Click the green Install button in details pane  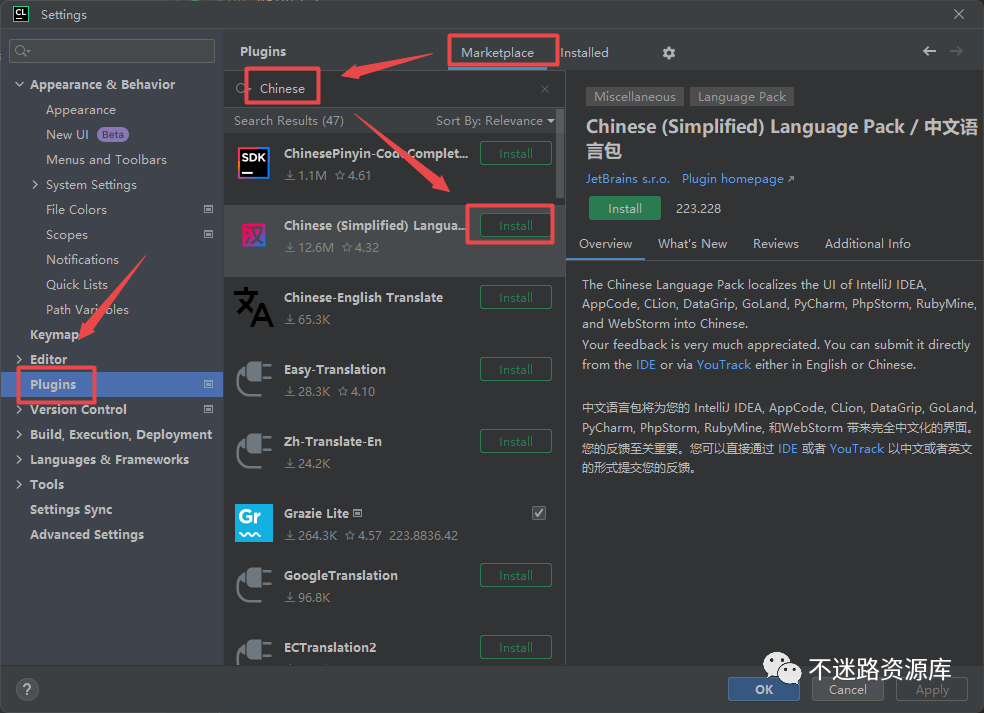(624, 208)
